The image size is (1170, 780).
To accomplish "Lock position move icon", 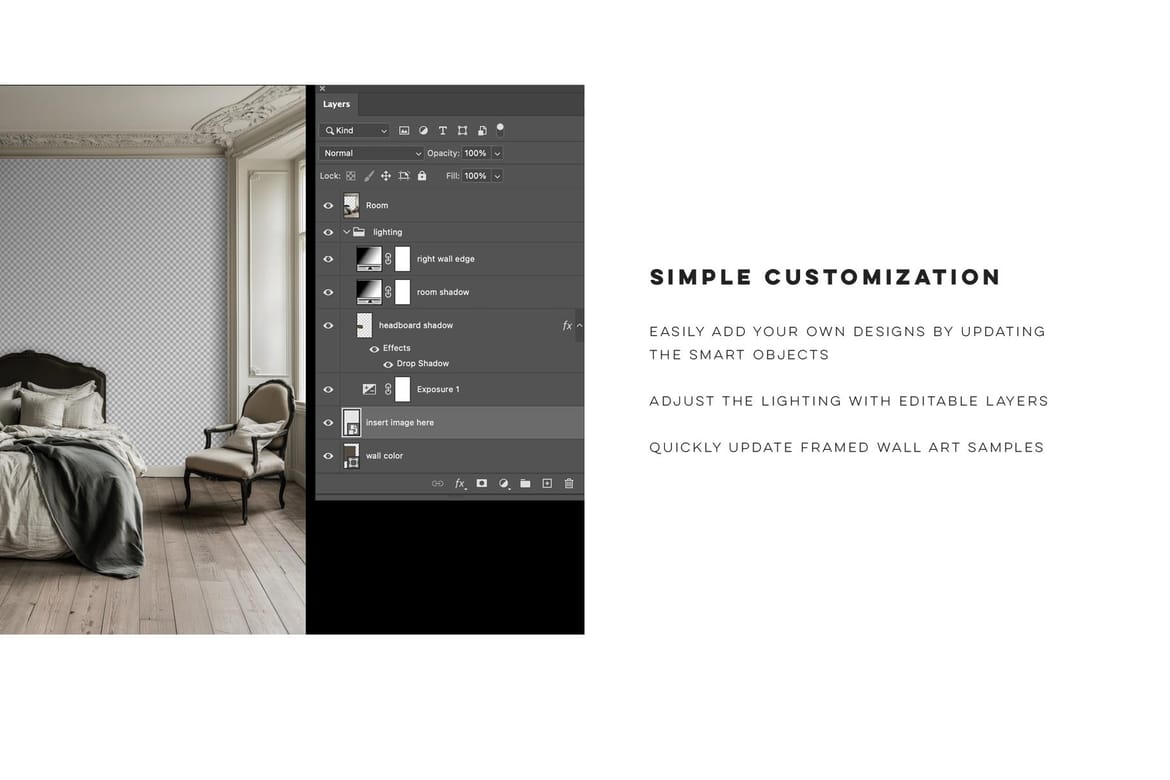I will click(x=386, y=176).
